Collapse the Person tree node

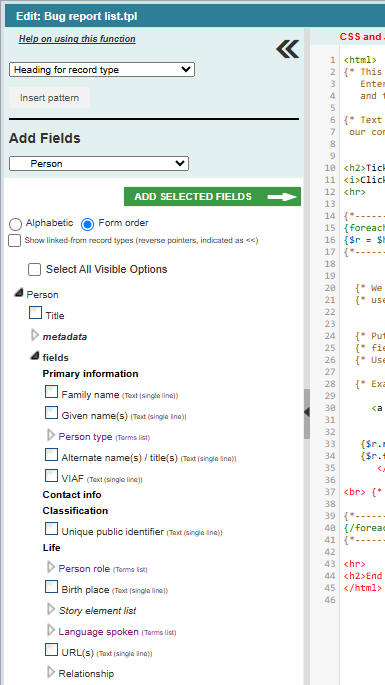(x=18, y=294)
